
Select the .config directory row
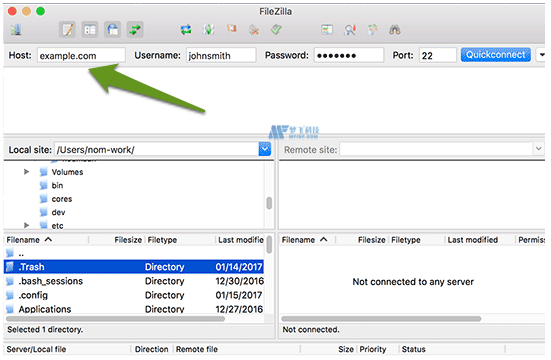point(134,295)
